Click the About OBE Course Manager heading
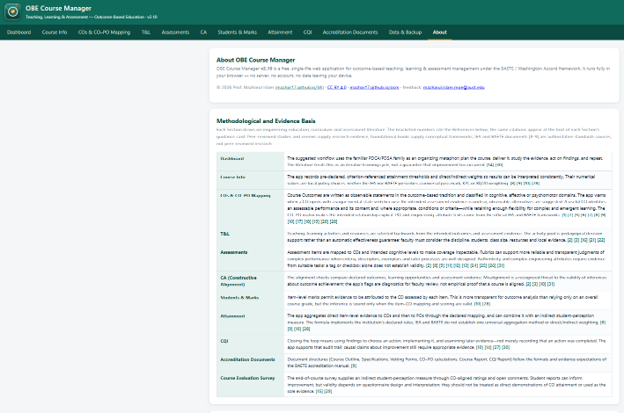Viewport: 624px width, 413px height. [255, 60]
